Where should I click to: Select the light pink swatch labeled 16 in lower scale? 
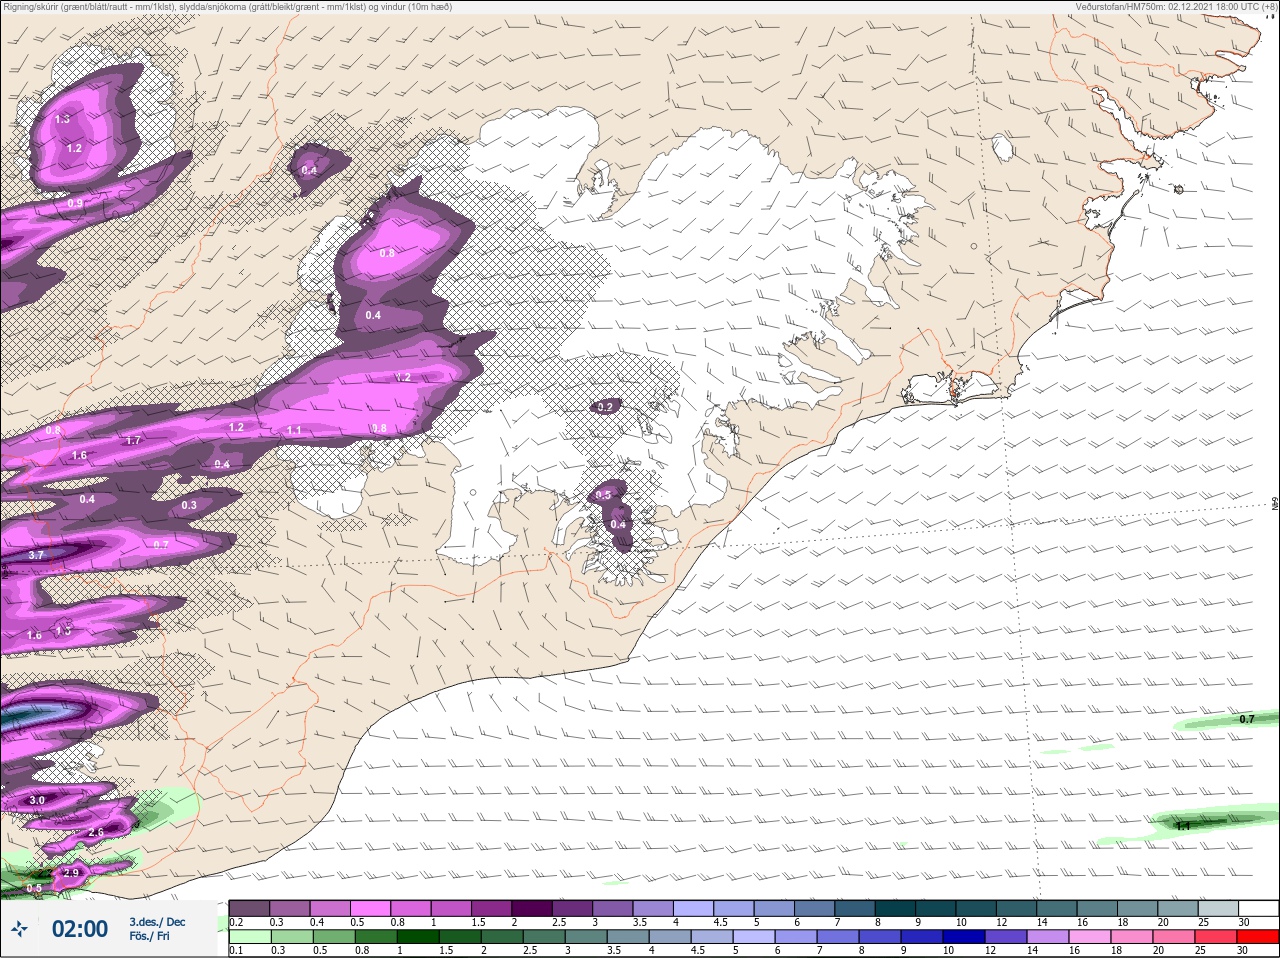tap(1092, 937)
